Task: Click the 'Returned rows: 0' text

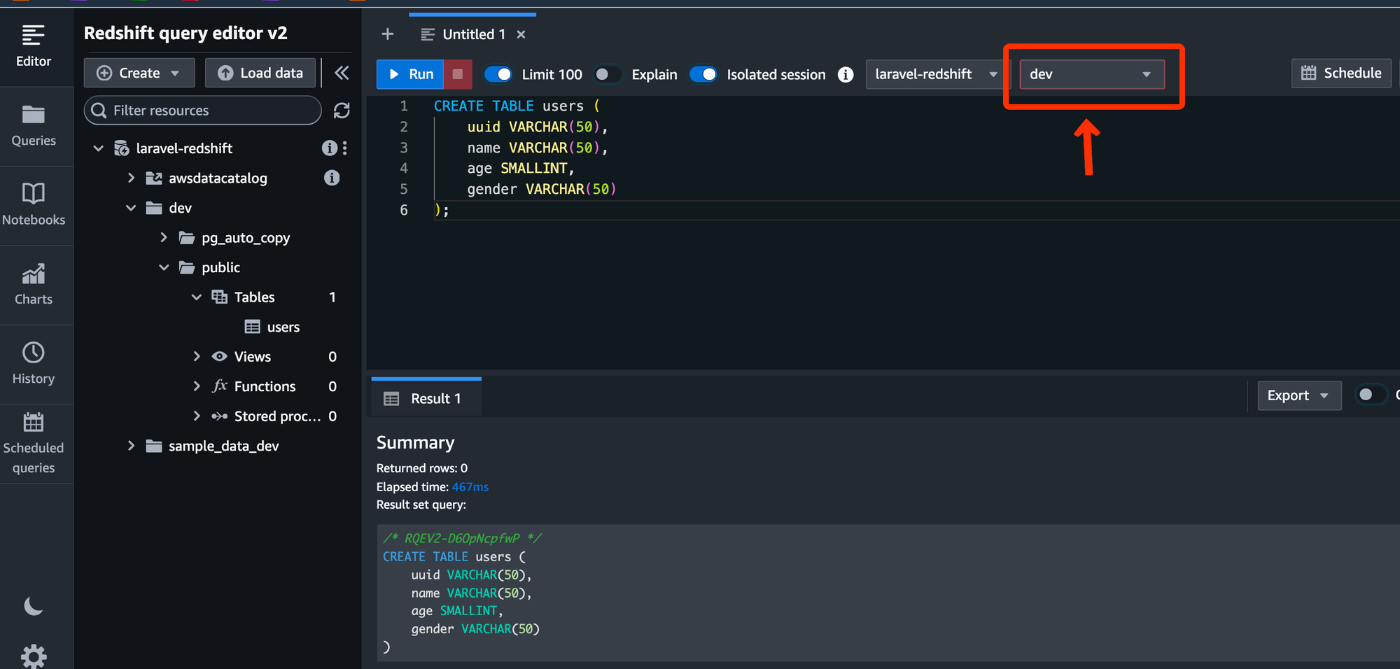Action: [x=422, y=468]
